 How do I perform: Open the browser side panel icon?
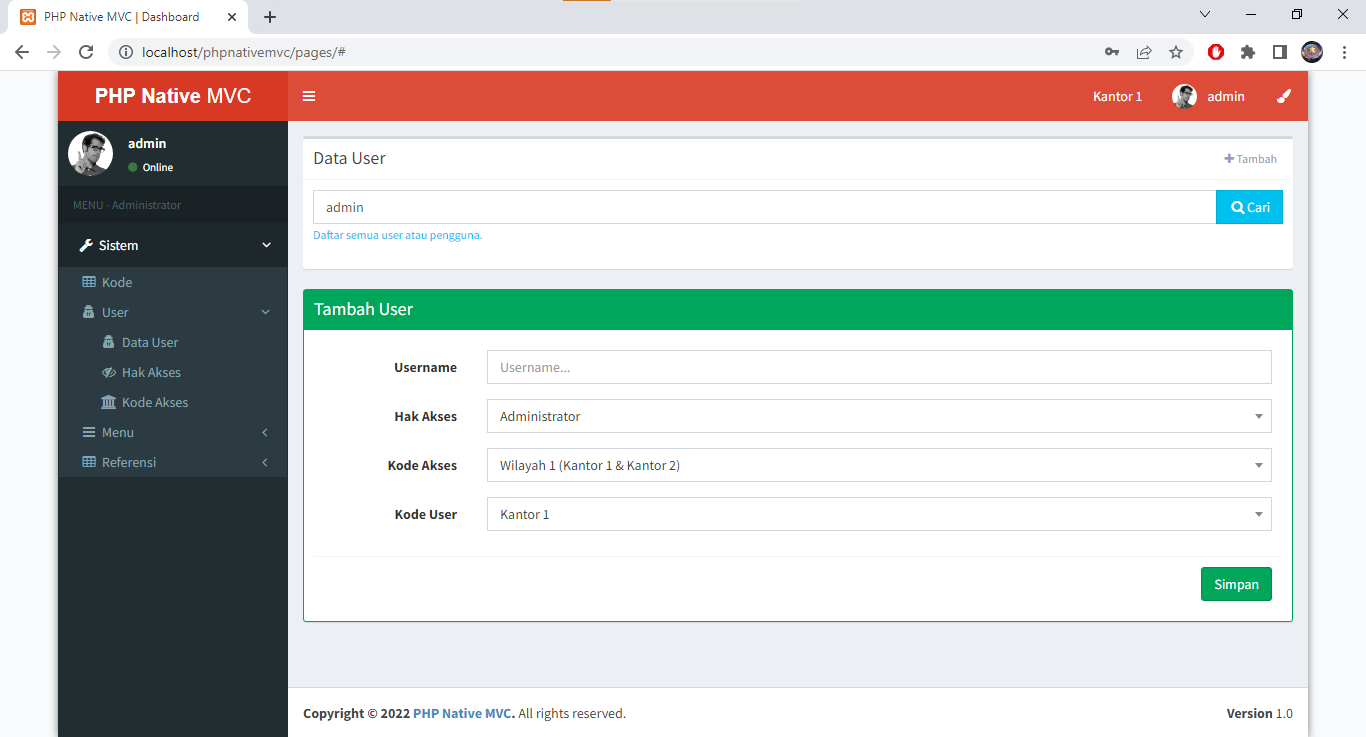[1280, 52]
